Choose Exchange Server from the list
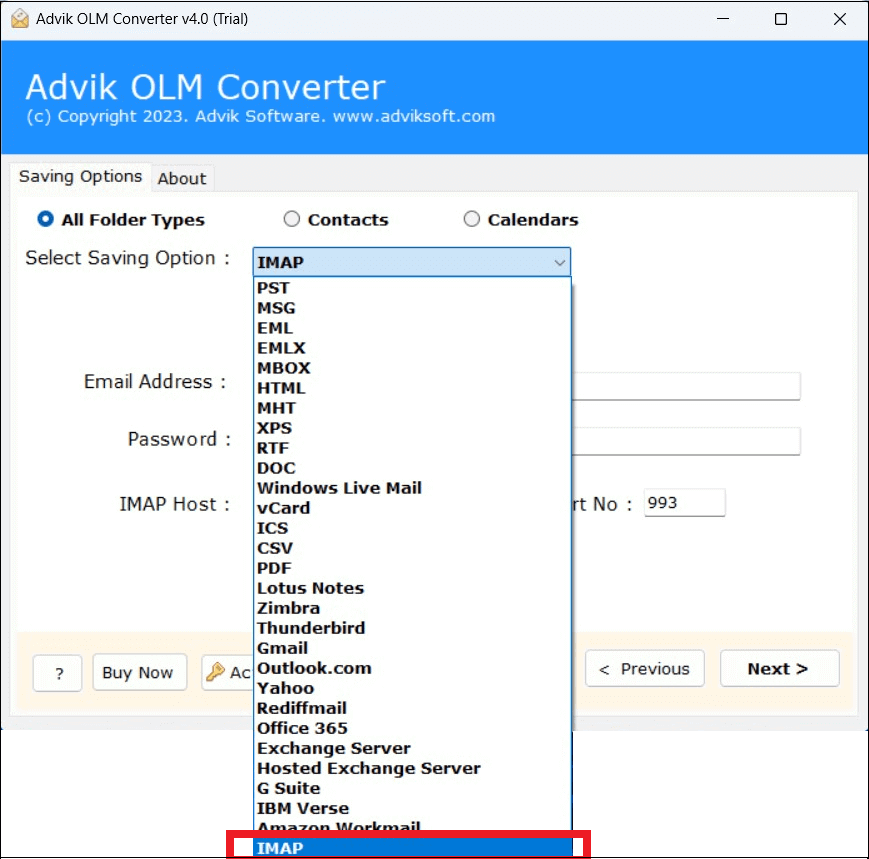This screenshot has height=859, width=869. pos(333,747)
